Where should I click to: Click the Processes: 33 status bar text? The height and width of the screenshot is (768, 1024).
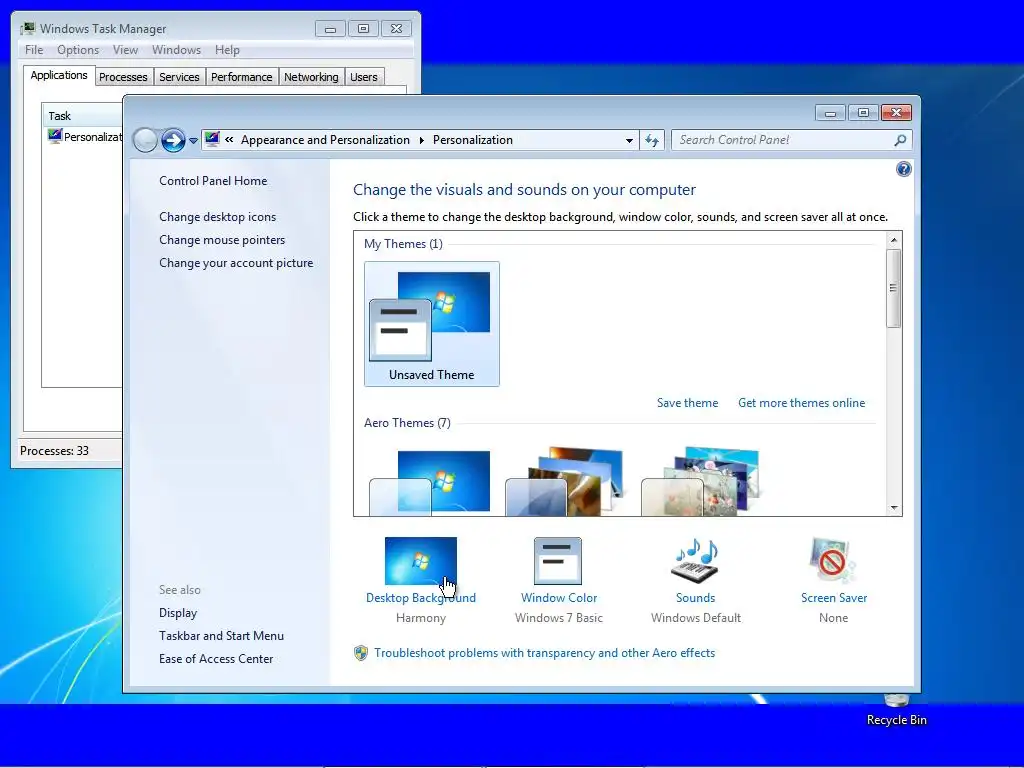click(54, 451)
